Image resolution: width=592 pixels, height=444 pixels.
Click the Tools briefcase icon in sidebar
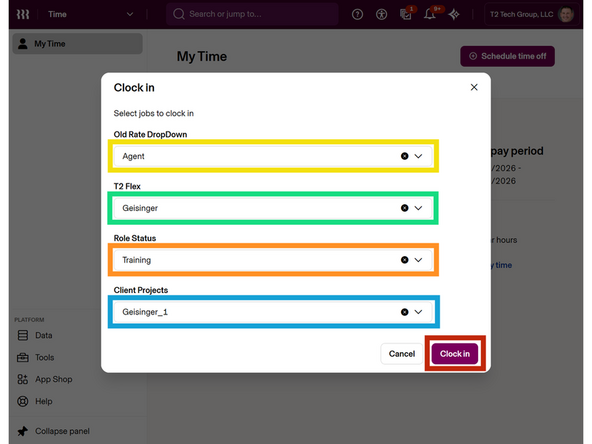coord(23,357)
